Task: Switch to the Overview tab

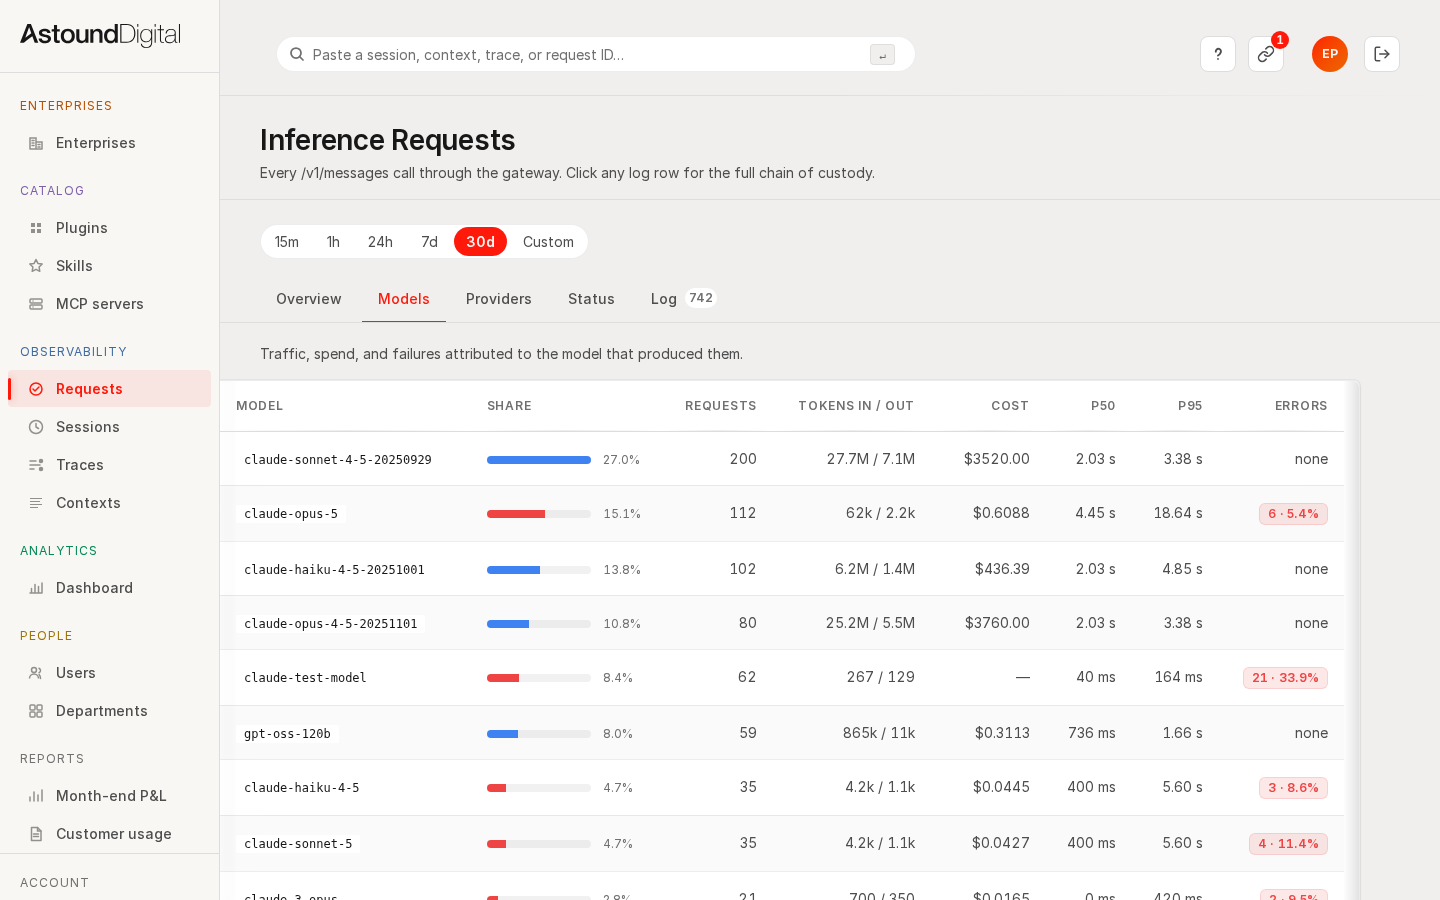Action: [x=309, y=299]
